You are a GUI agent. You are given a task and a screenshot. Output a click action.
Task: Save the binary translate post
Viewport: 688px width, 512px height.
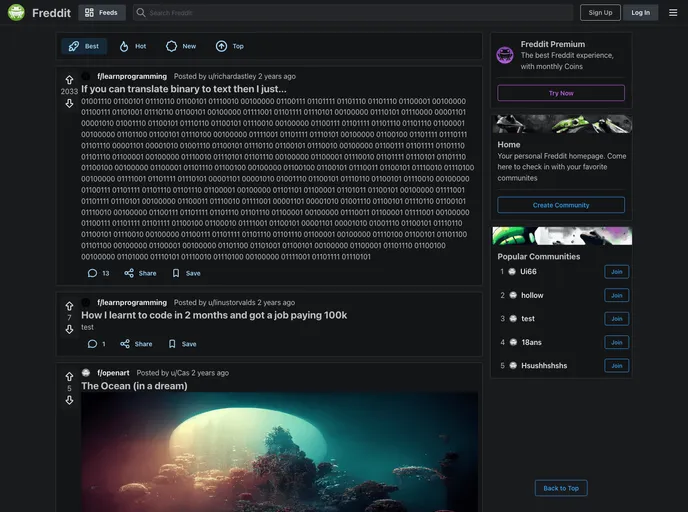(x=186, y=273)
